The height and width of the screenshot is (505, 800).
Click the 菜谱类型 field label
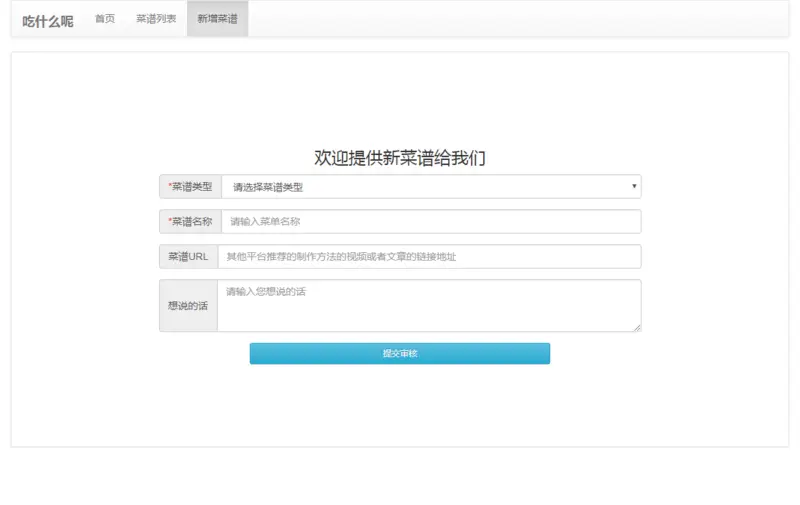190,187
